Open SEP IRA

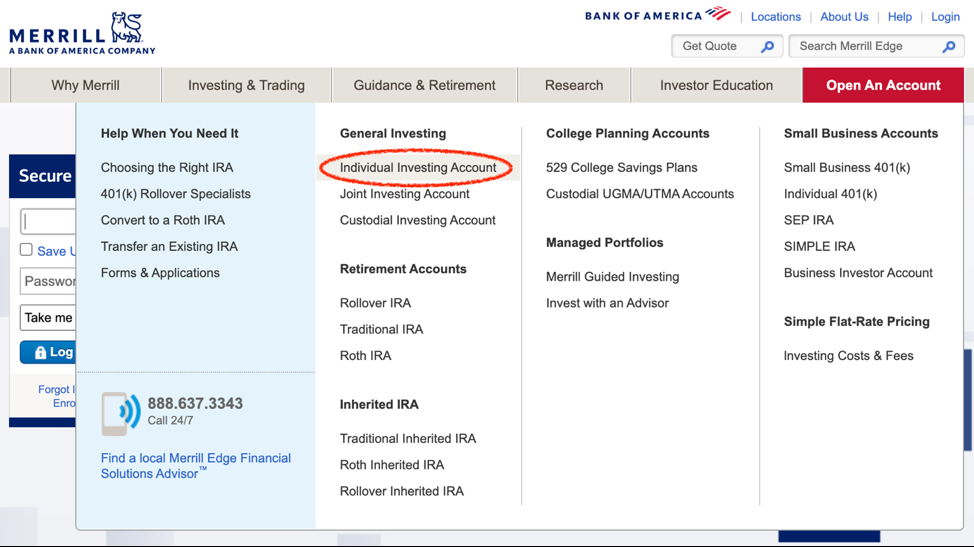(809, 220)
